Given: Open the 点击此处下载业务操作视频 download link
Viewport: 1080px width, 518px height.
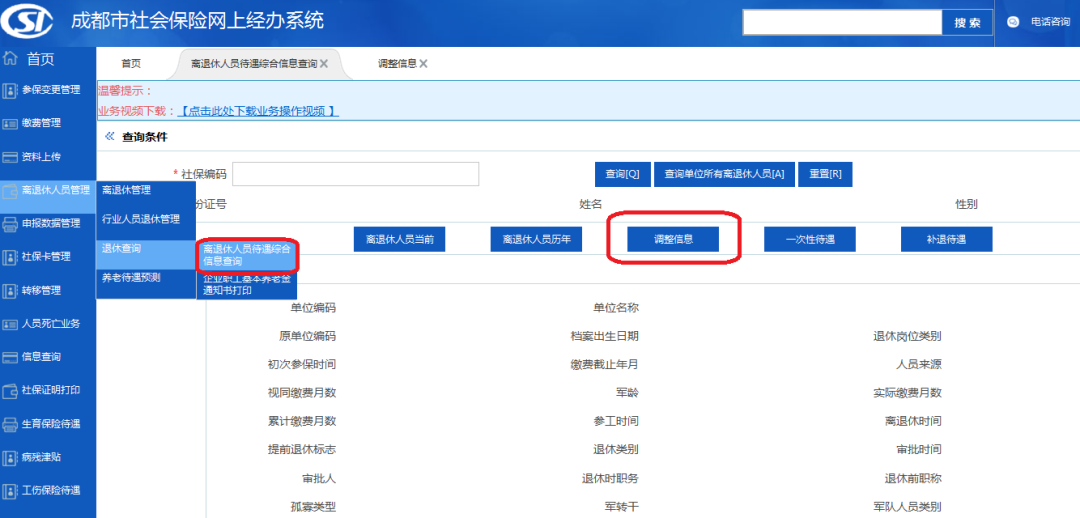Looking at the screenshot, I should [258, 111].
